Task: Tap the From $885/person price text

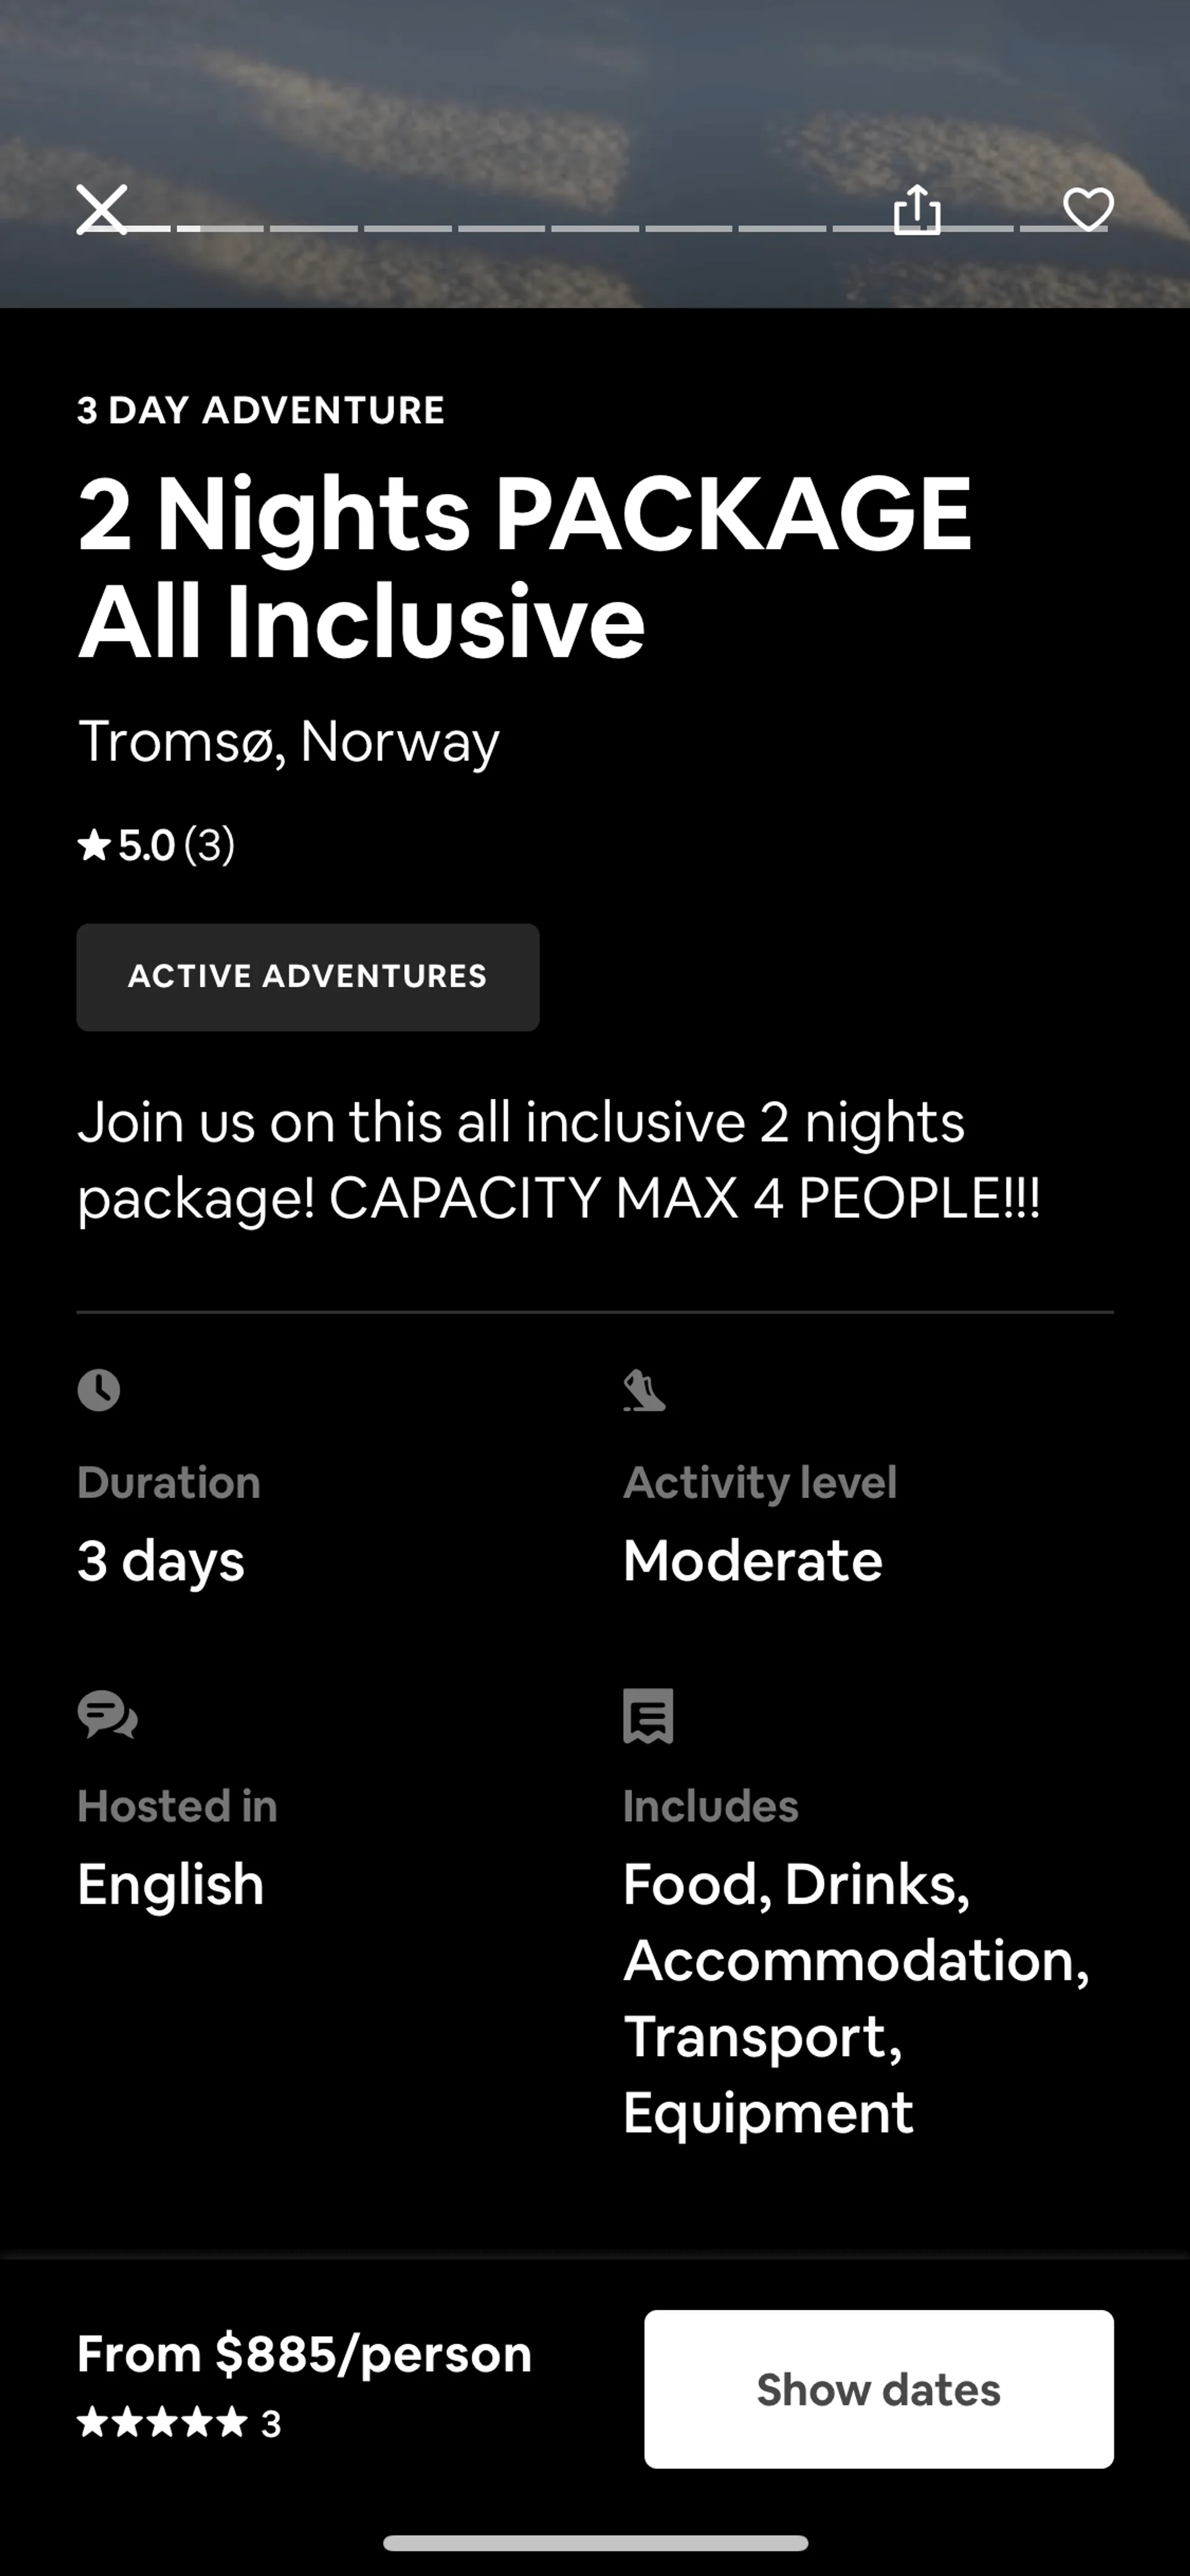Action: point(304,2354)
